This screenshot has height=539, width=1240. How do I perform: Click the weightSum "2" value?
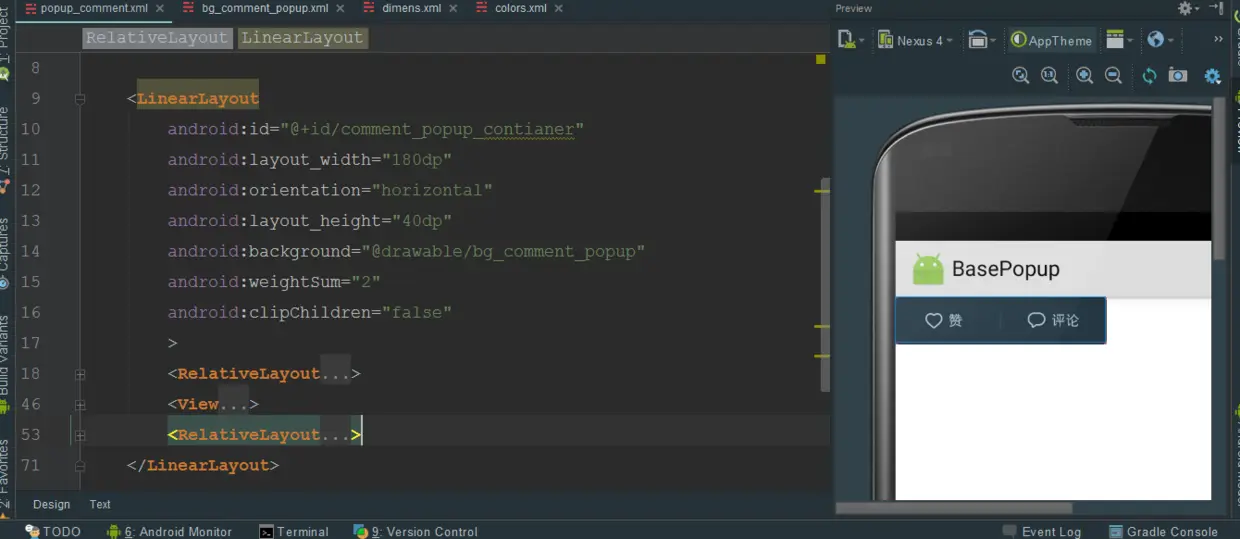pyautogui.click(x=366, y=282)
